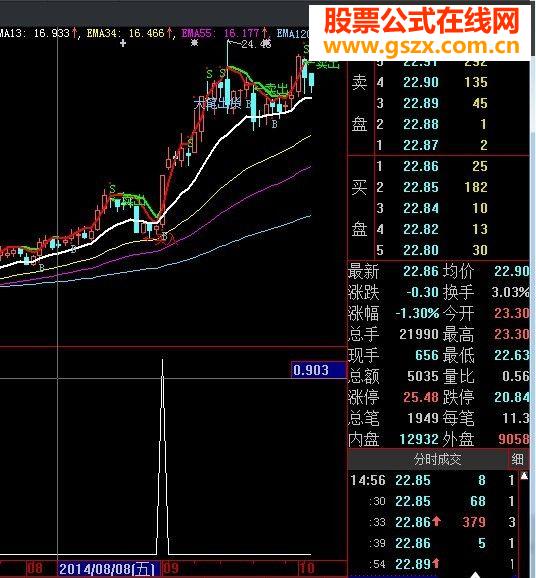Click the 换手 turnover value 3.03%
The image size is (536, 578).
tap(510, 292)
